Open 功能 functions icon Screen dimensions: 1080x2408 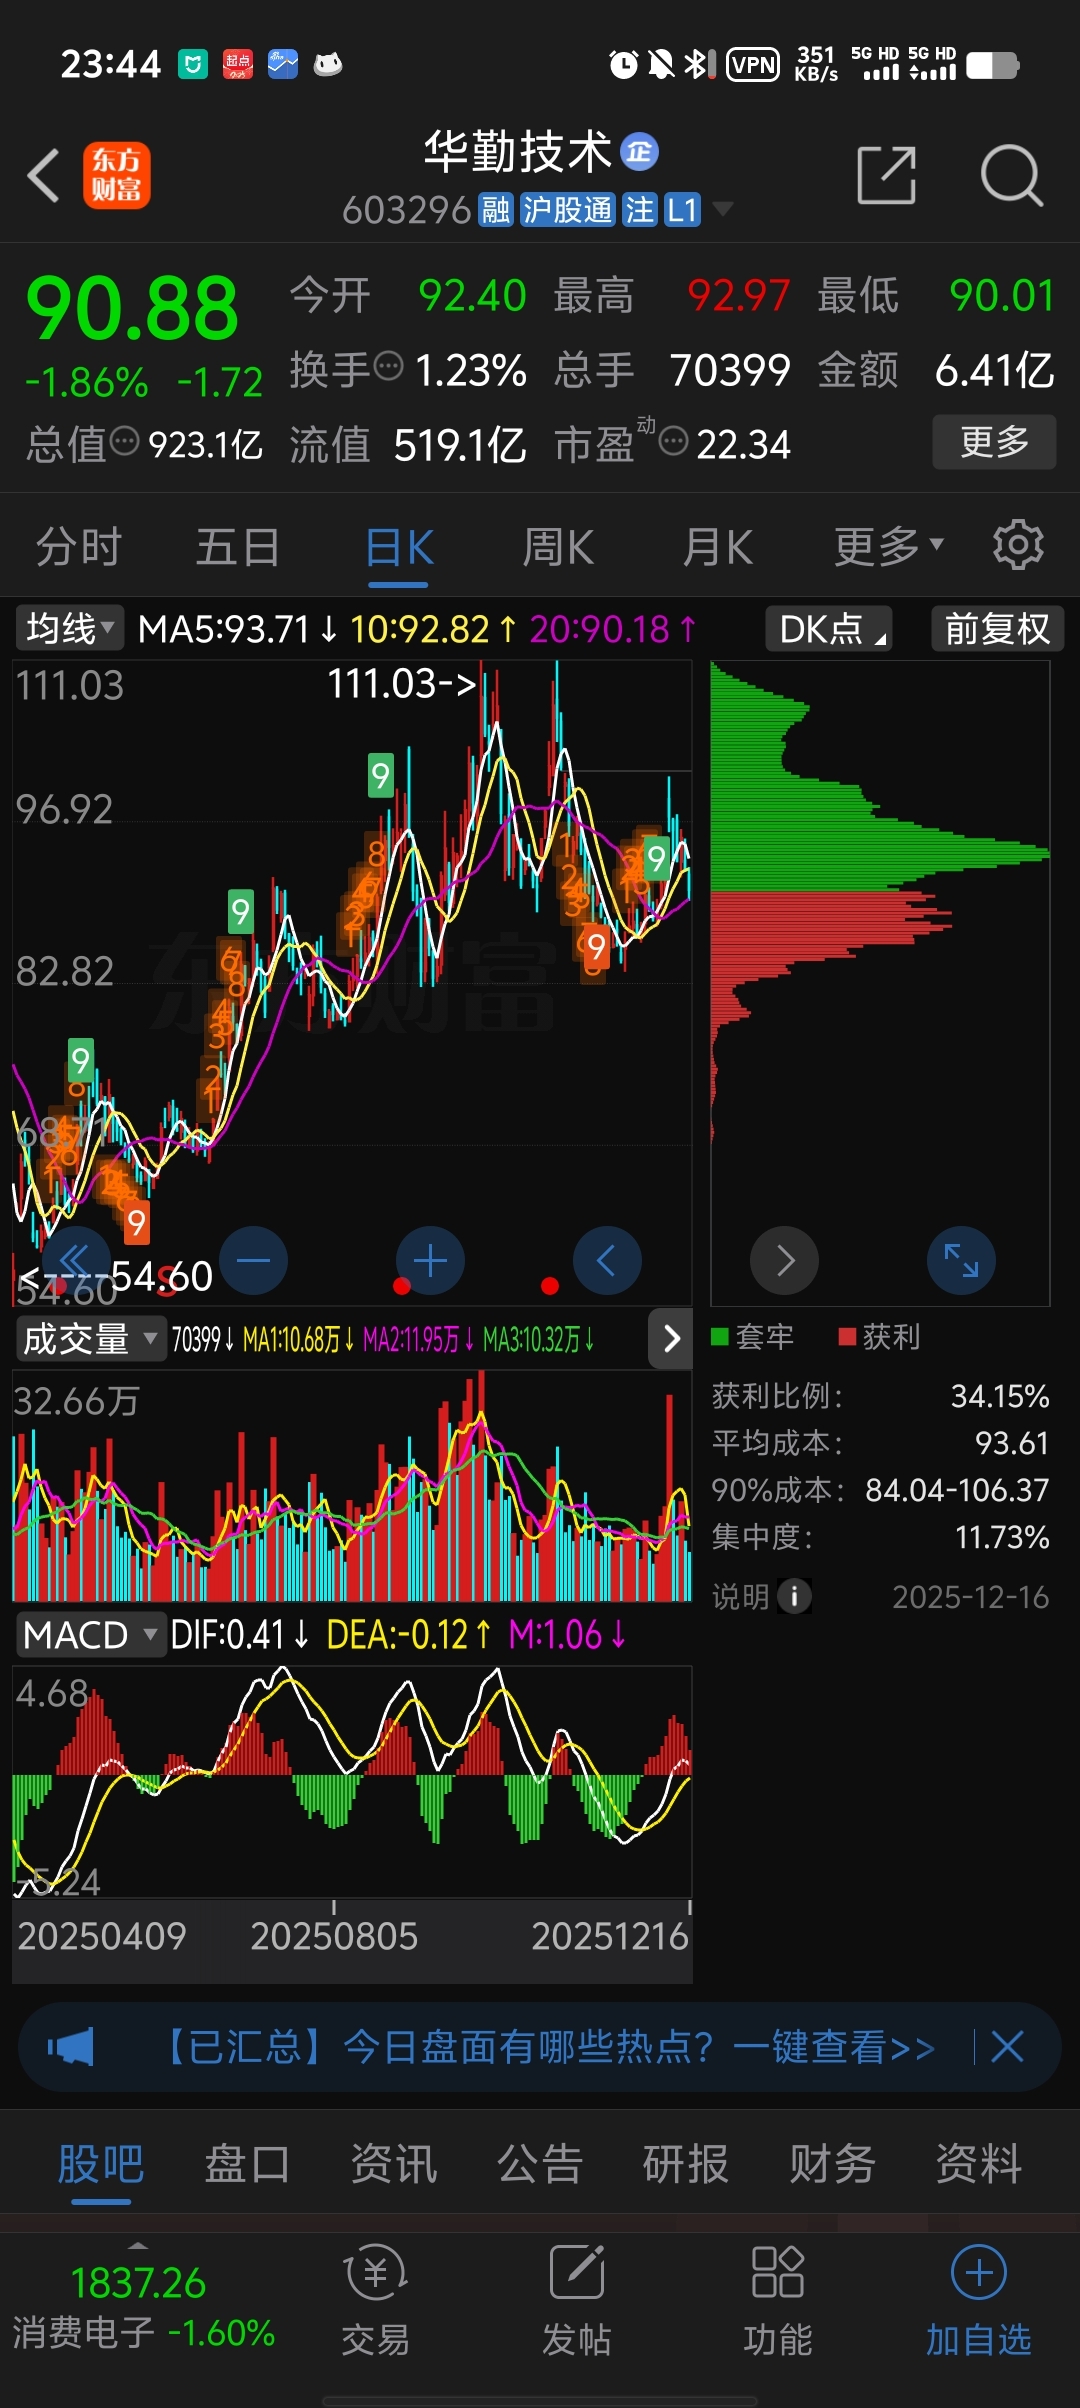[x=778, y=2301]
